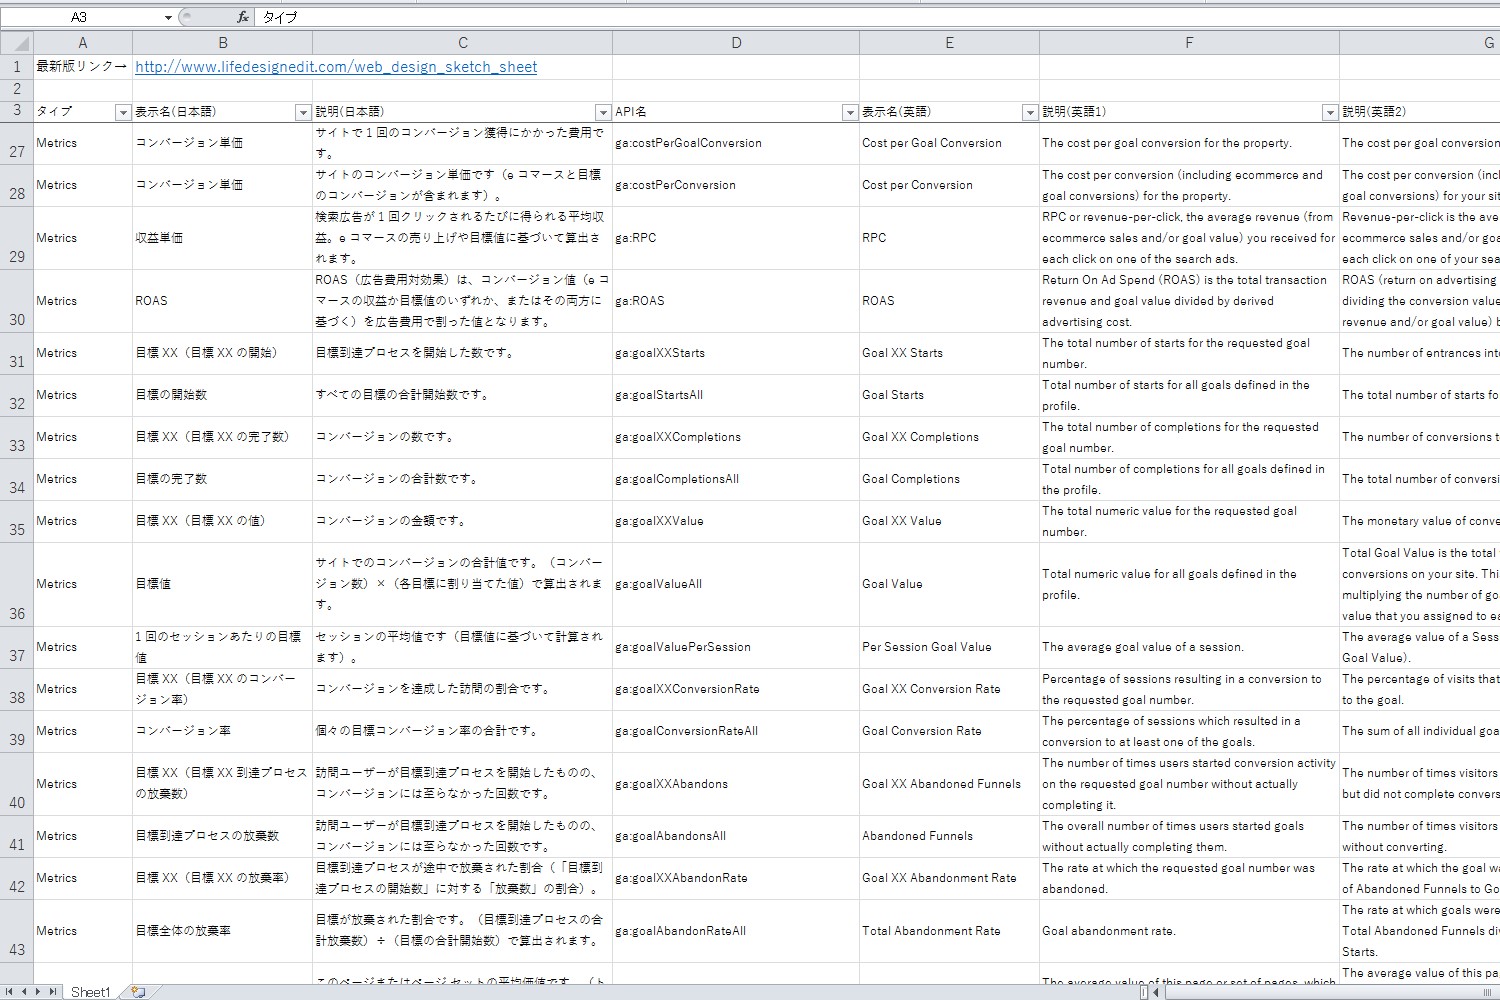
Task: Click cell containing ga:goalXXConversionRate
Action: coord(736,689)
